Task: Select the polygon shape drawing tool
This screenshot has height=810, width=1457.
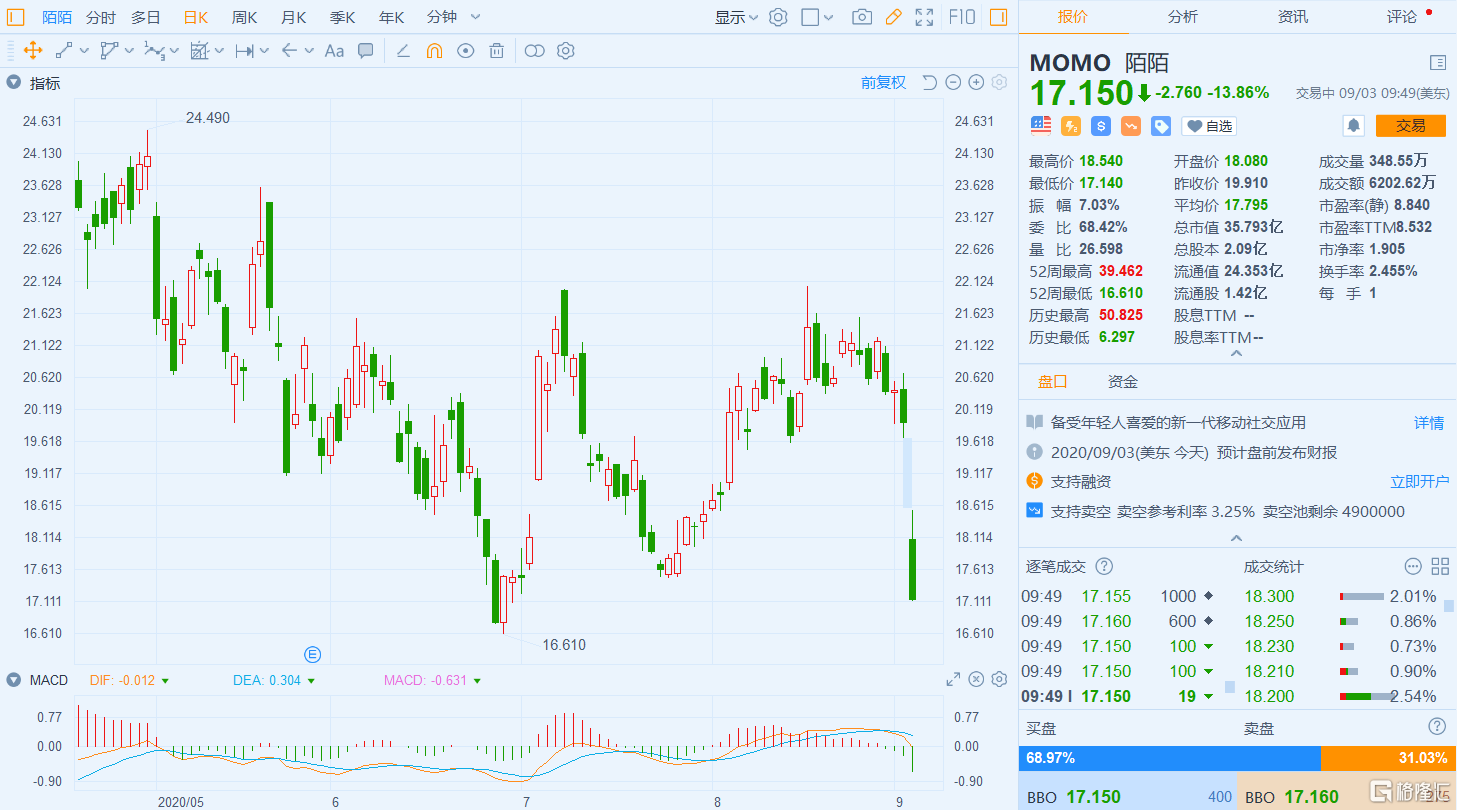Action: (109, 50)
